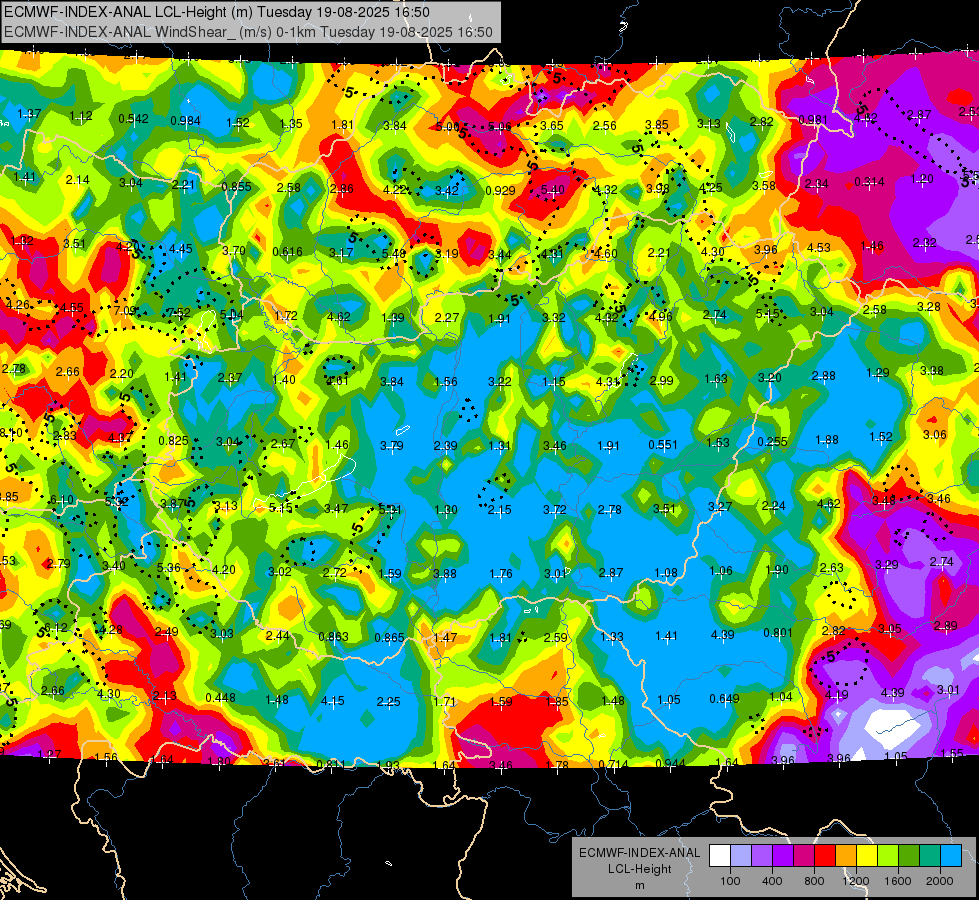Viewport: 979px width, 900px height.
Task: Click the wind shear value 4.60
Action: click(606, 254)
